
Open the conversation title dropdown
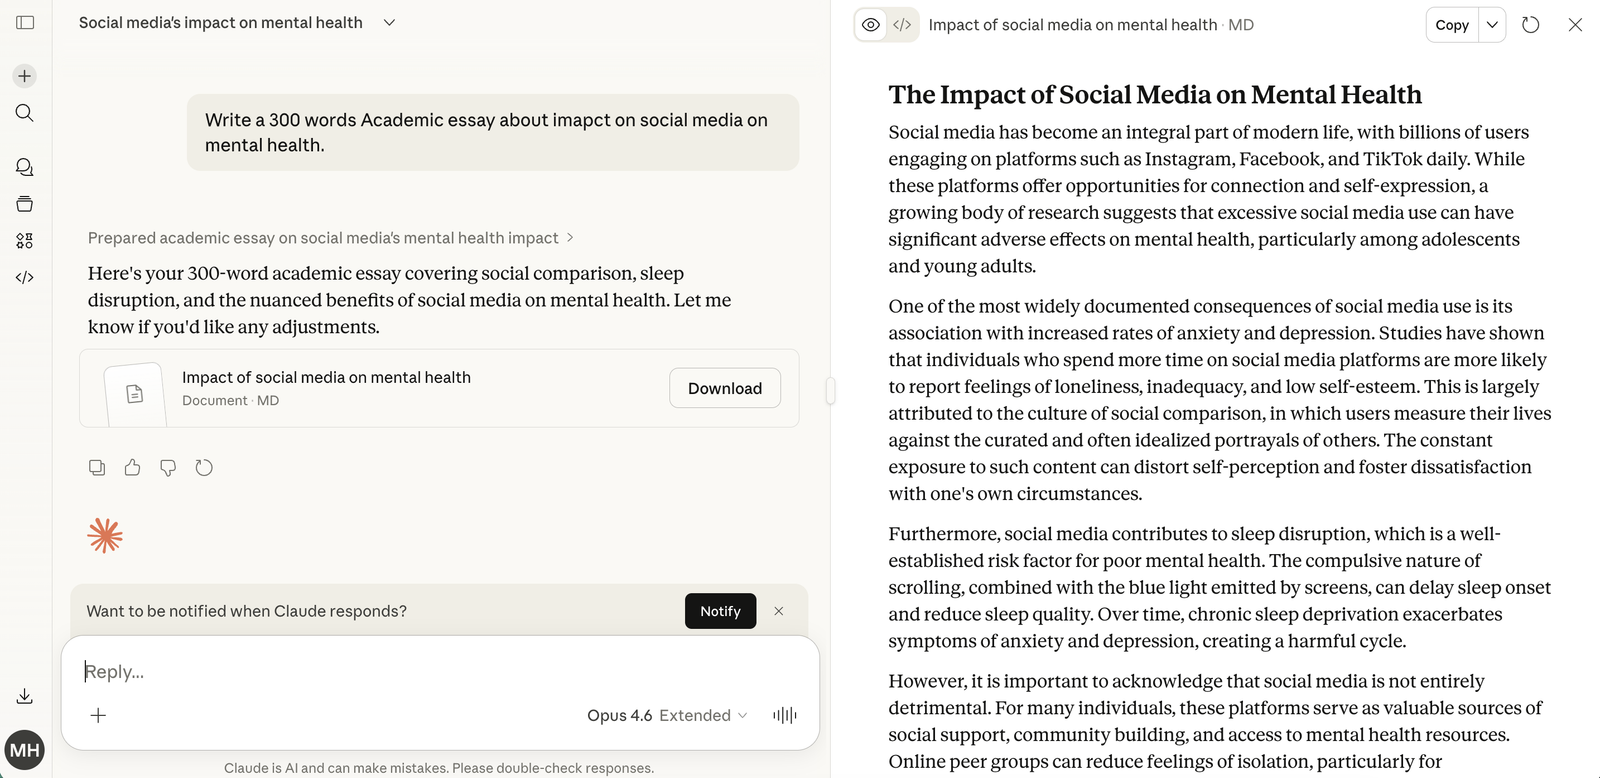[x=389, y=22]
